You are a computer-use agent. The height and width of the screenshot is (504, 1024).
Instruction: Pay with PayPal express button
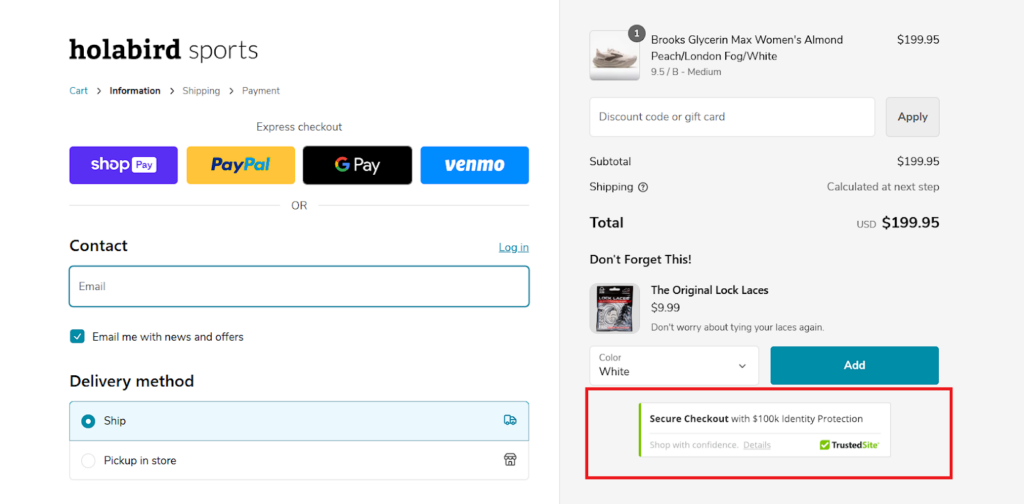[x=240, y=165]
